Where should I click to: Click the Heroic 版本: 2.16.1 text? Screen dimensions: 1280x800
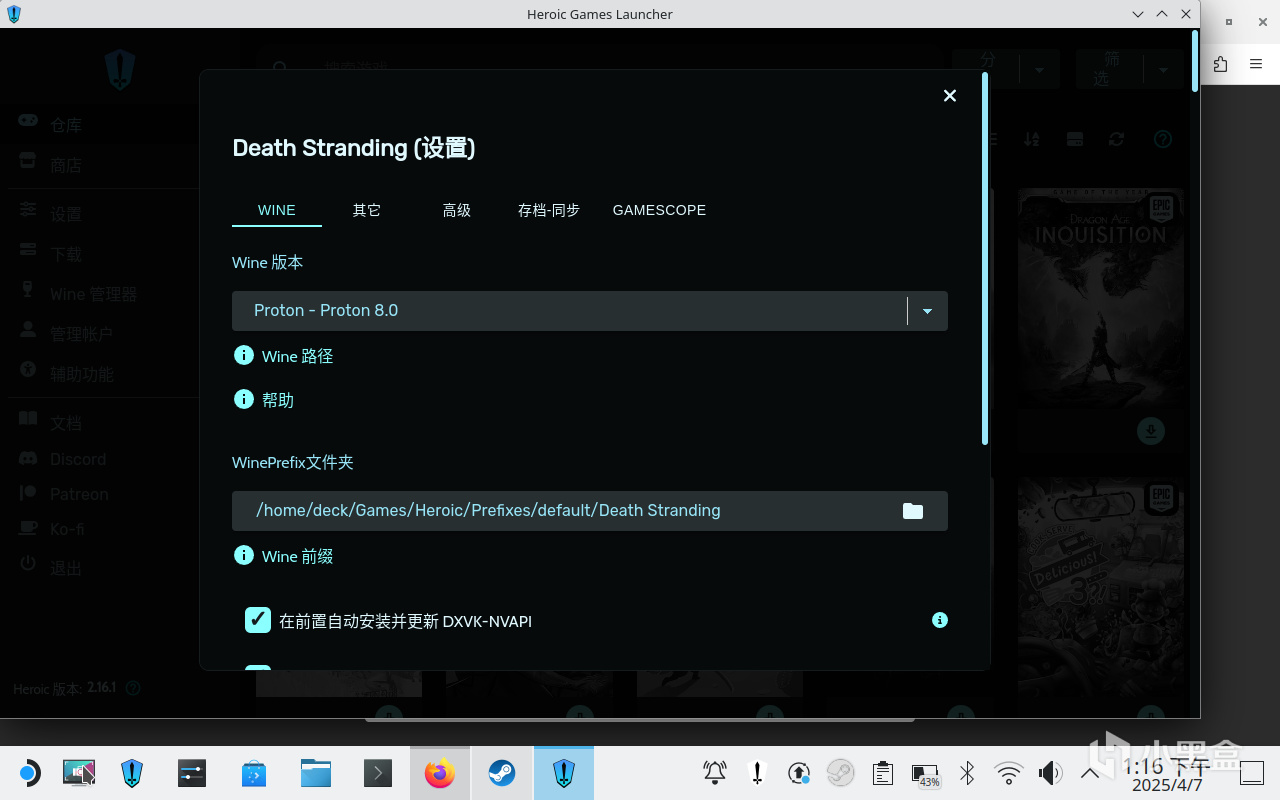tap(65, 689)
